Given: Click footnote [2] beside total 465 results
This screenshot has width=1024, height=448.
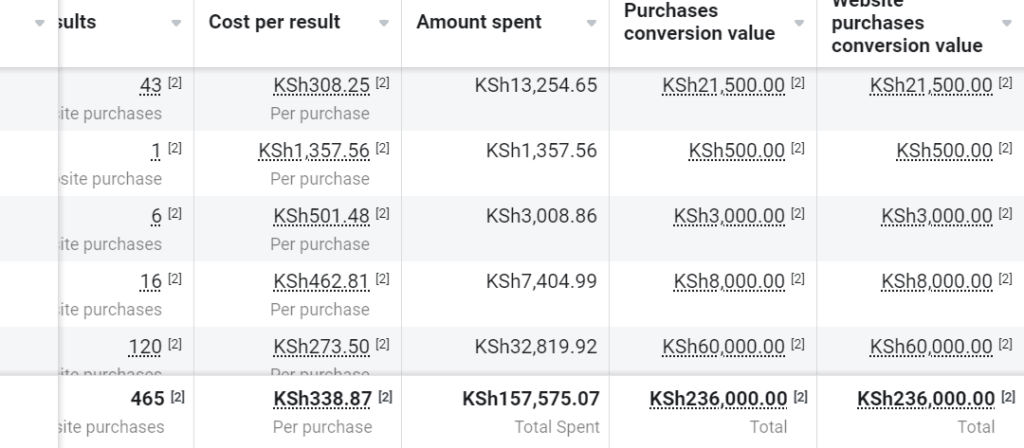Looking at the screenshot, I should pos(178,397).
